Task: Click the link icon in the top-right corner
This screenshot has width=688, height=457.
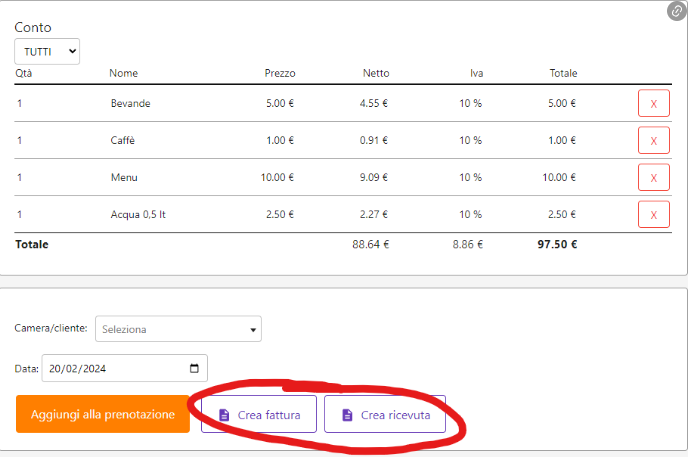Action: tap(676, 11)
